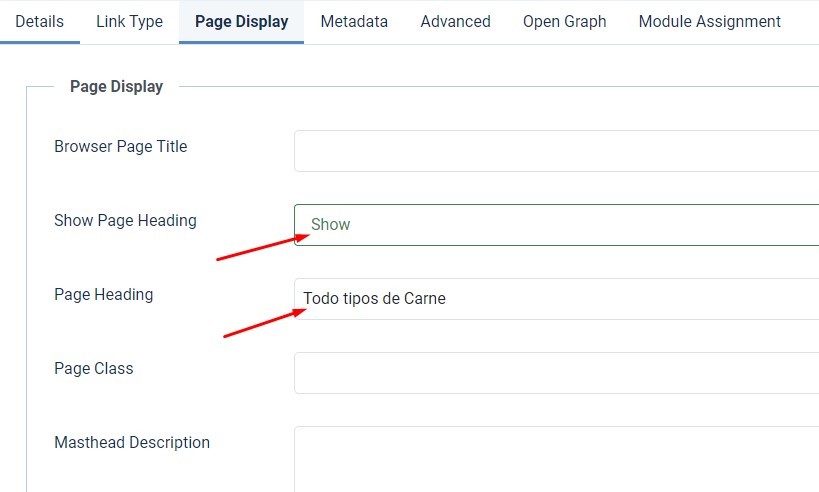Open the Link Type tab
Image resolution: width=819 pixels, height=492 pixels.
[129, 21]
